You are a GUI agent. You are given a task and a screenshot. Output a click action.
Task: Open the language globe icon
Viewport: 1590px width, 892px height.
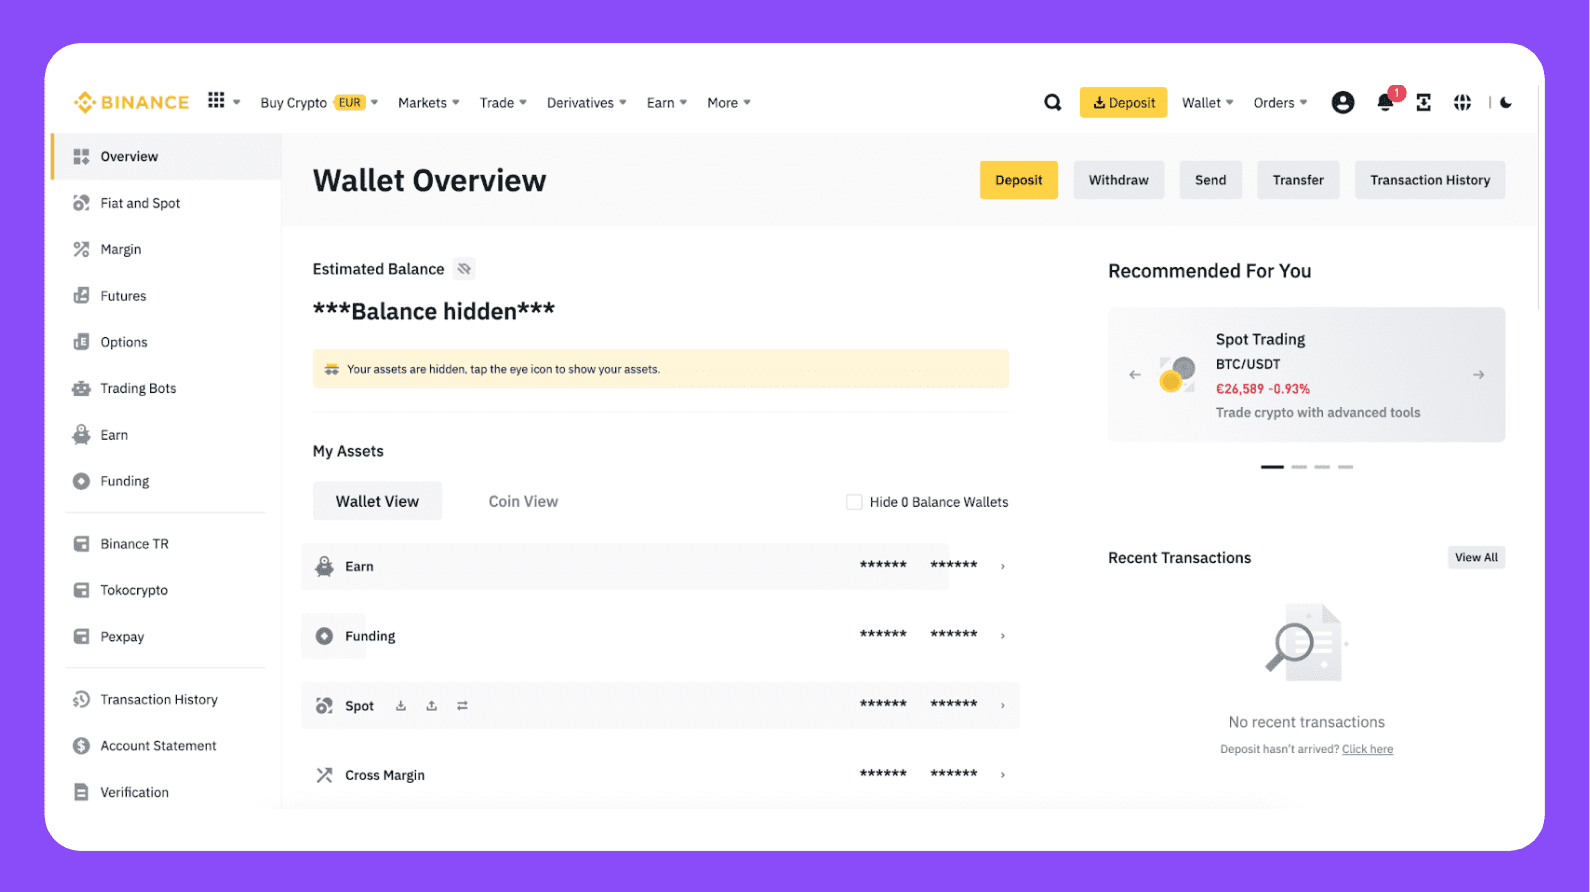pos(1462,102)
